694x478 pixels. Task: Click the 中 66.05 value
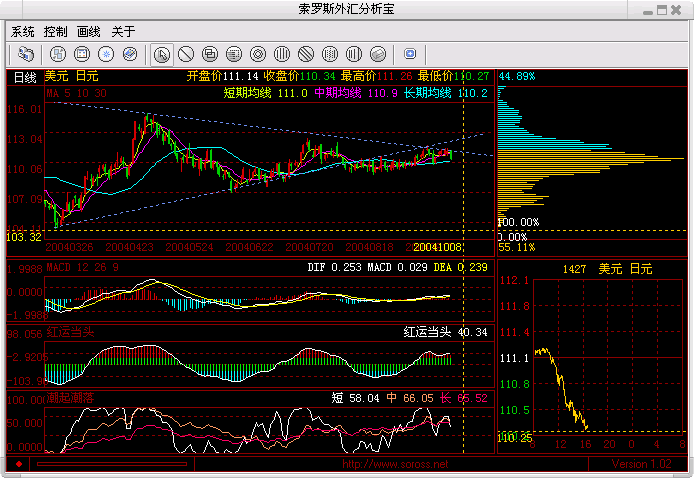(x=410, y=398)
